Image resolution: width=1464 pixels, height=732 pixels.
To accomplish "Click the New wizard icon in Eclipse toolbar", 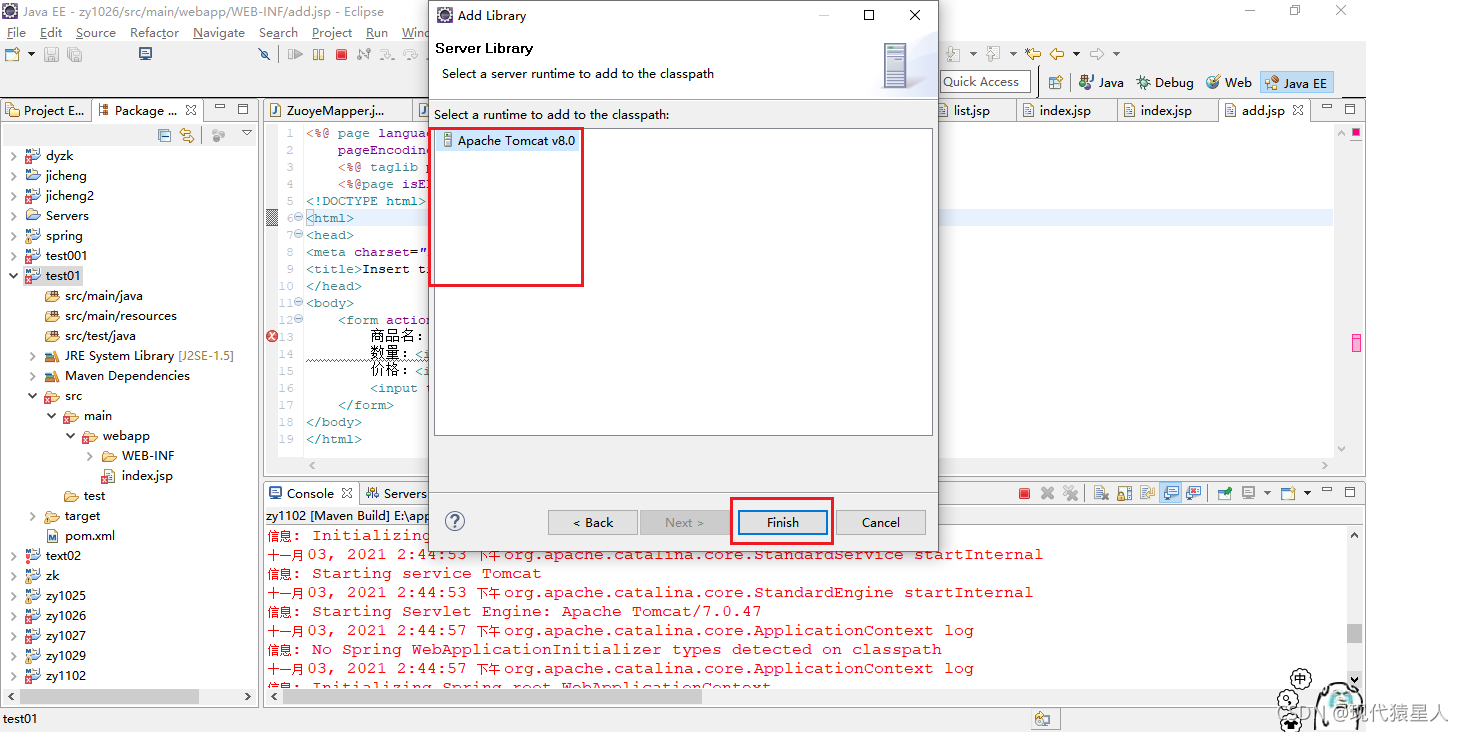I will tap(13, 54).
